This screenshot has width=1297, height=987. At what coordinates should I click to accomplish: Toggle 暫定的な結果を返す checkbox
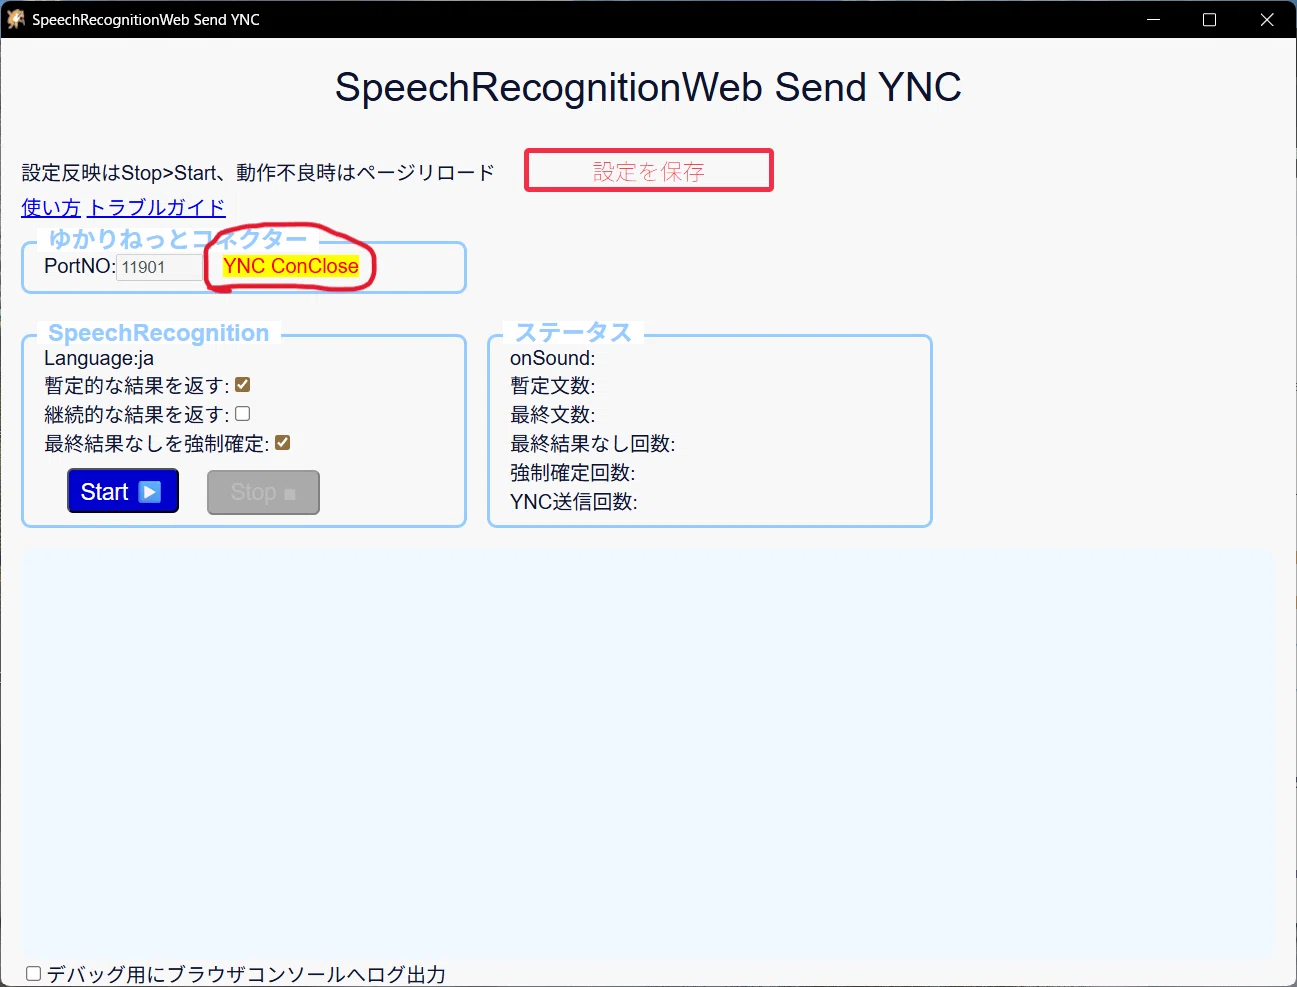pos(243,385)
